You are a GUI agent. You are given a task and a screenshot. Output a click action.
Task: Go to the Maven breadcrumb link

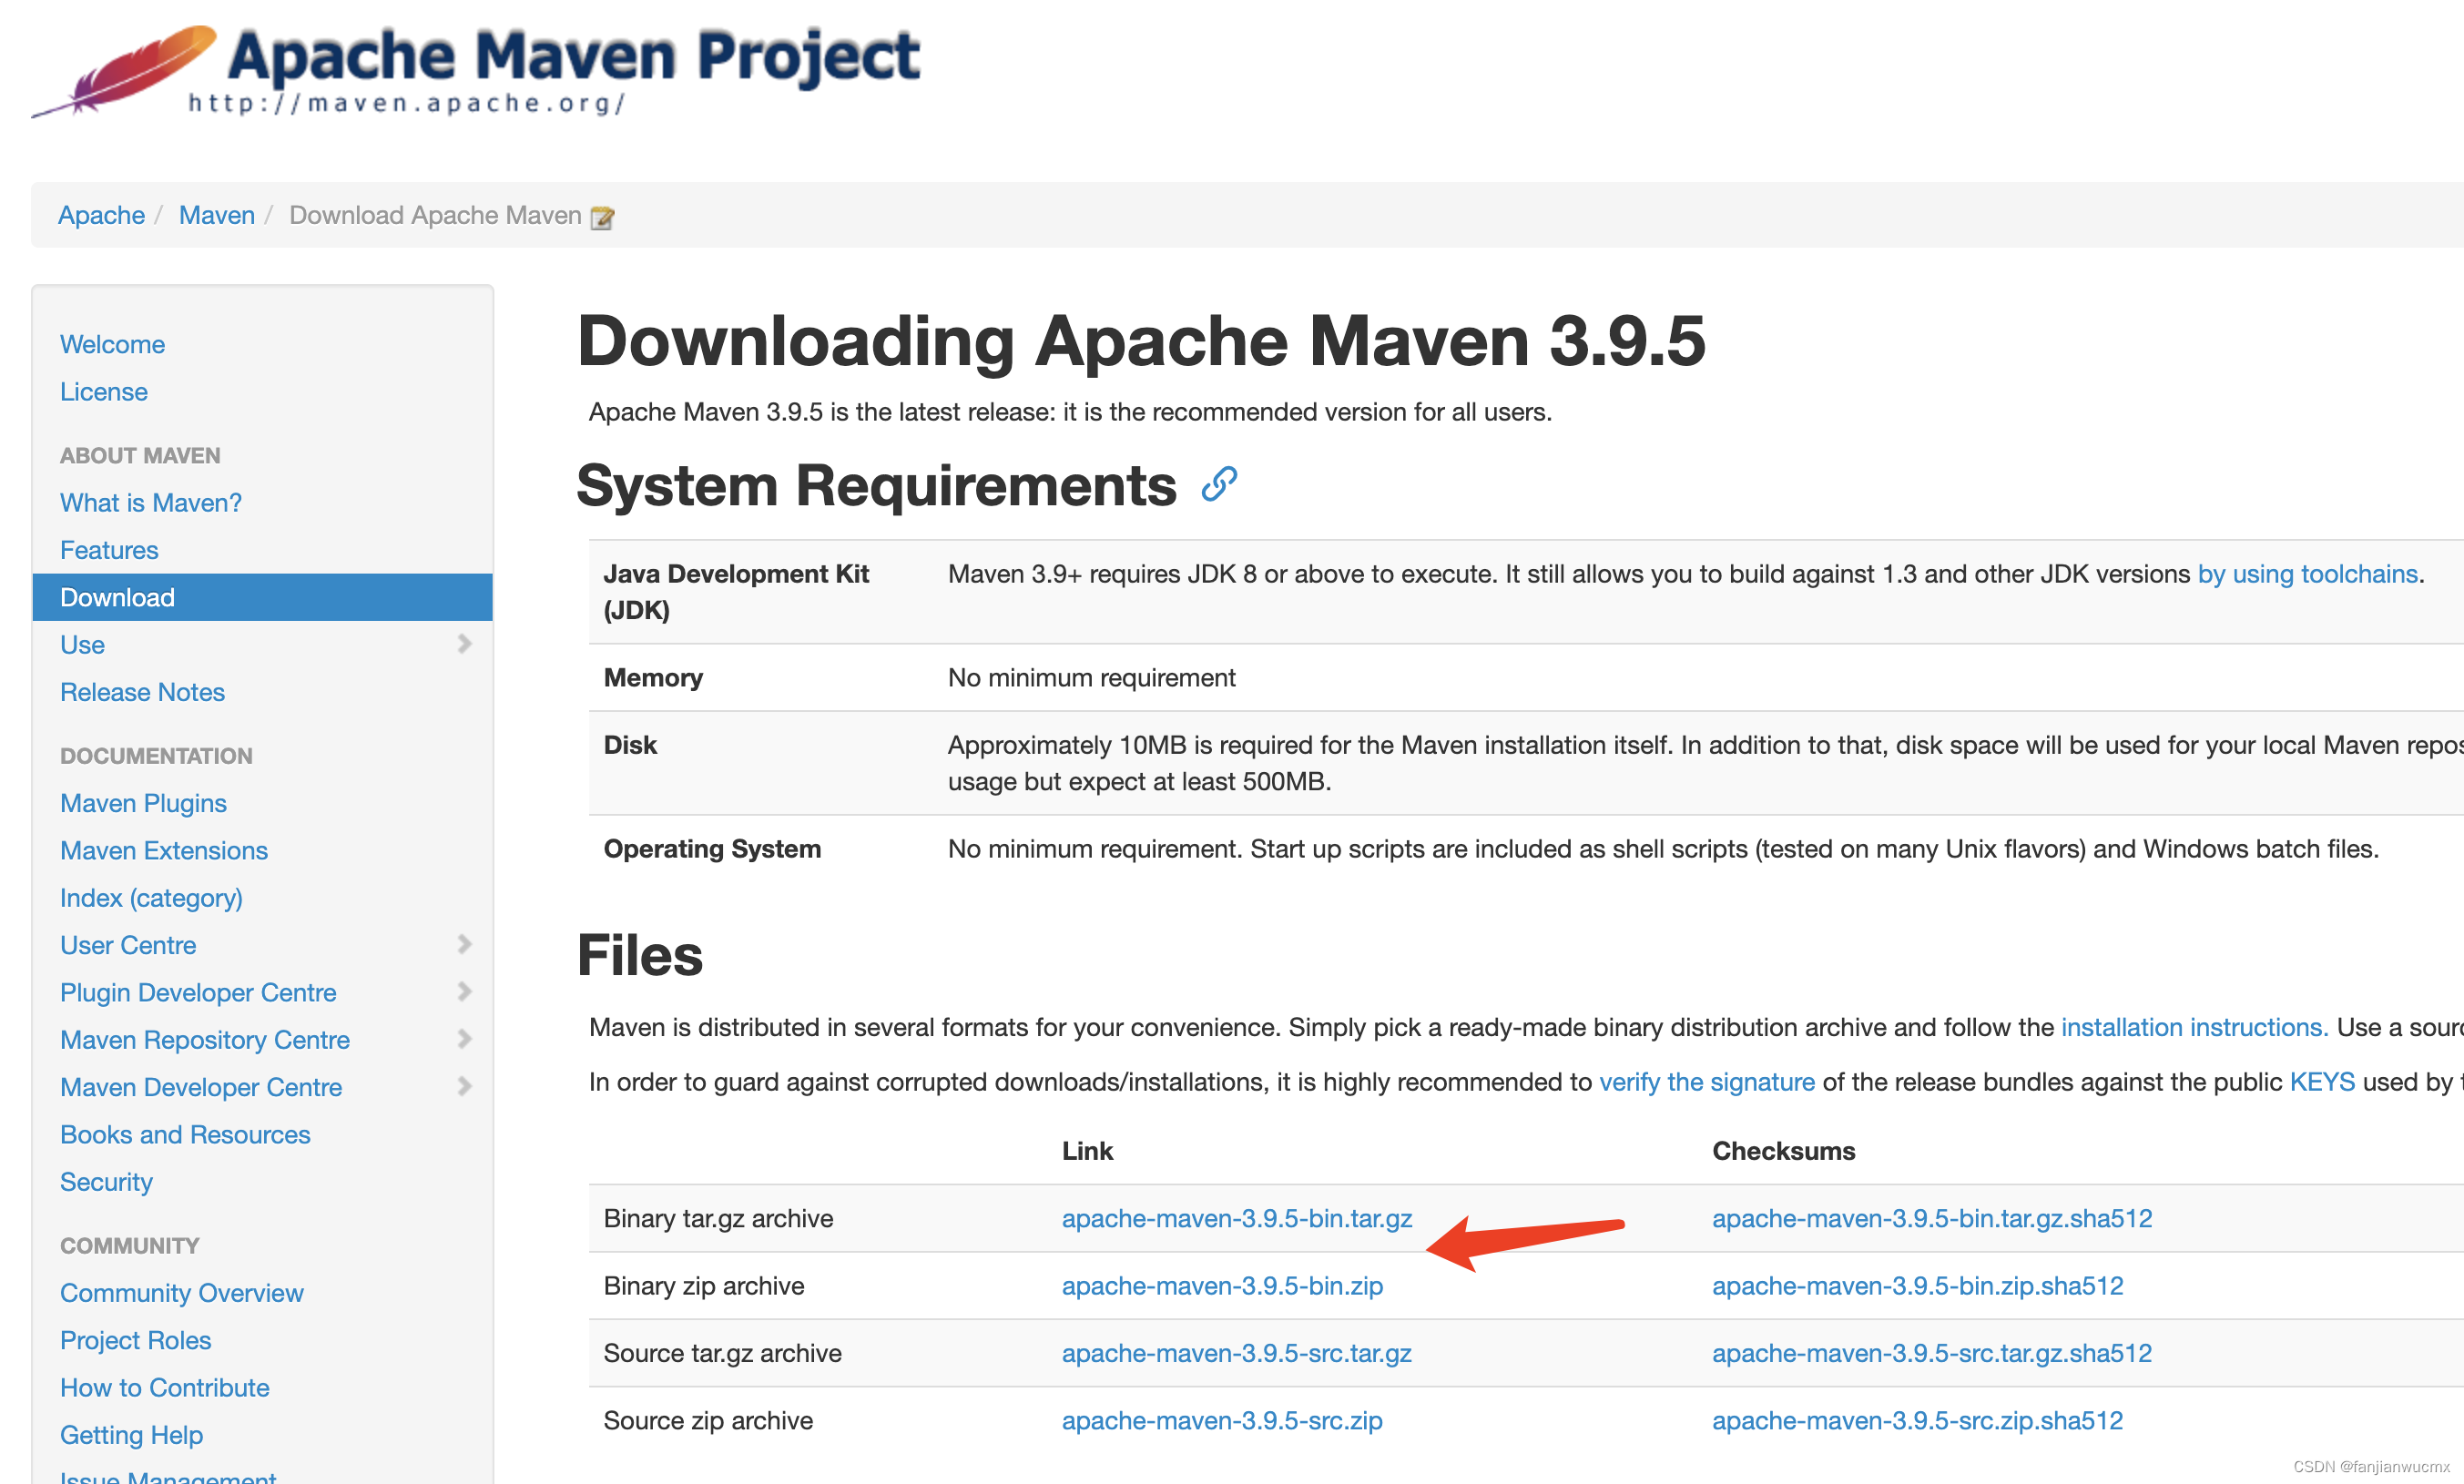tap(216, 215)
